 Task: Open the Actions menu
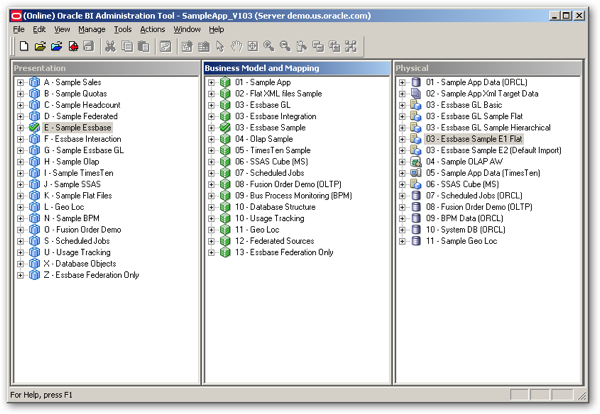point(152,29)
